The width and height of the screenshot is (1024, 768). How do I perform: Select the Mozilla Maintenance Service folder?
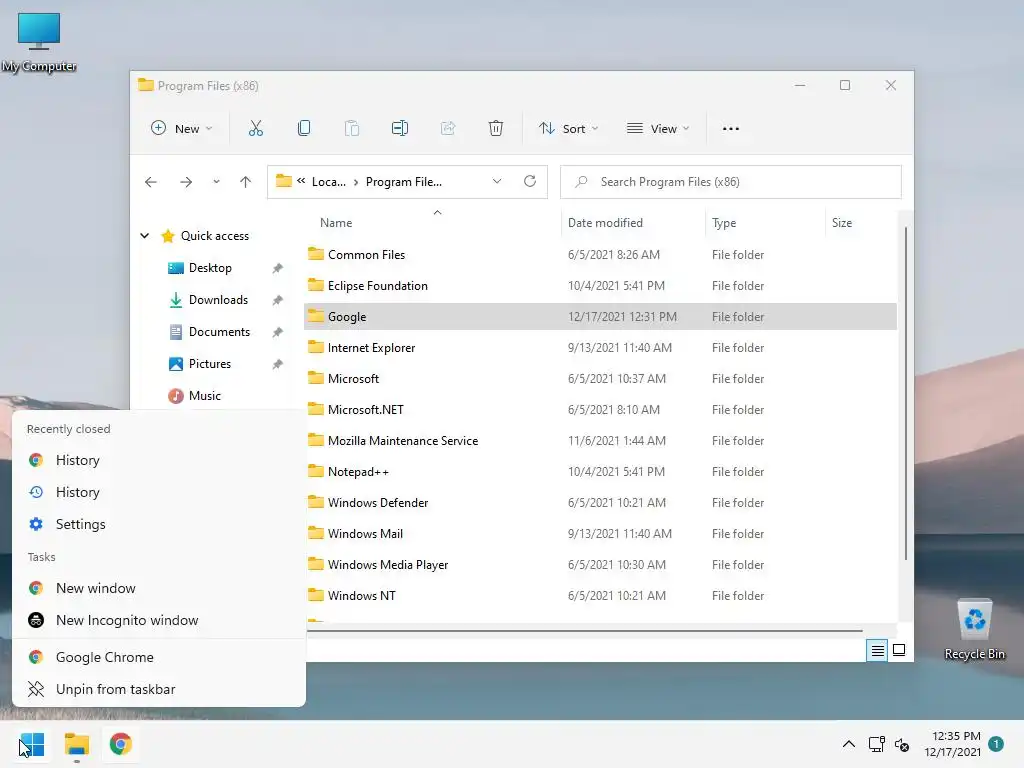pos(600,441)
